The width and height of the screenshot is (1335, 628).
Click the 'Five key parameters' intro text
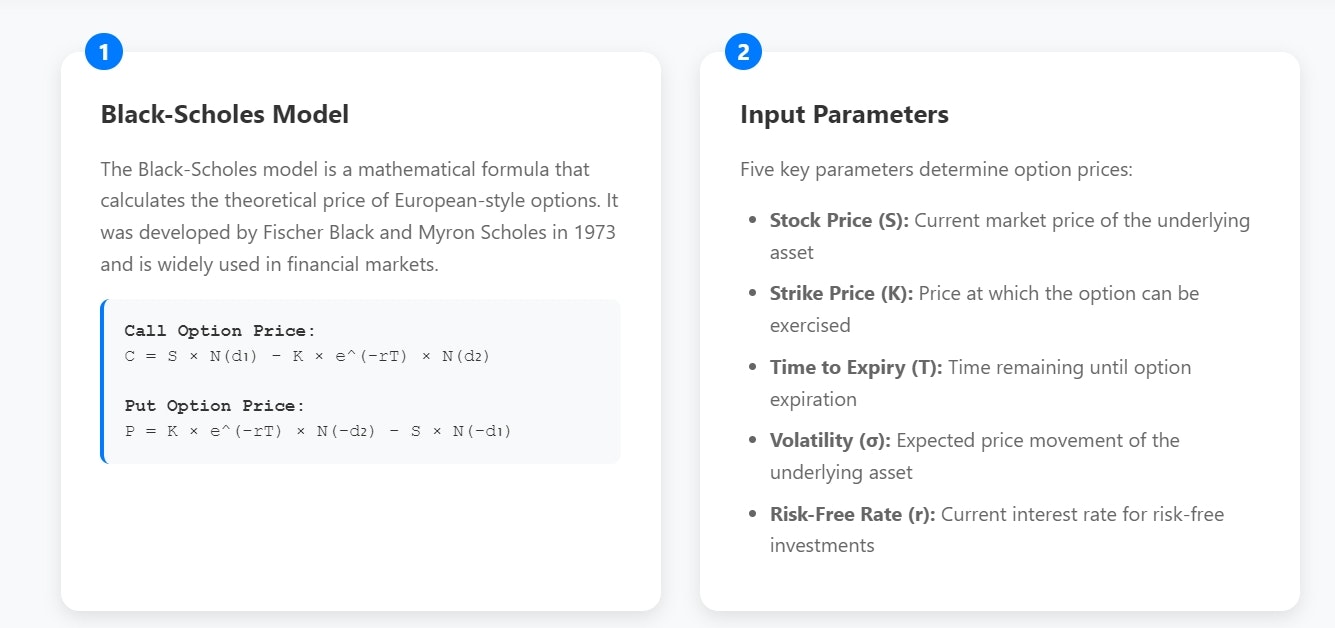click(936, 169)
